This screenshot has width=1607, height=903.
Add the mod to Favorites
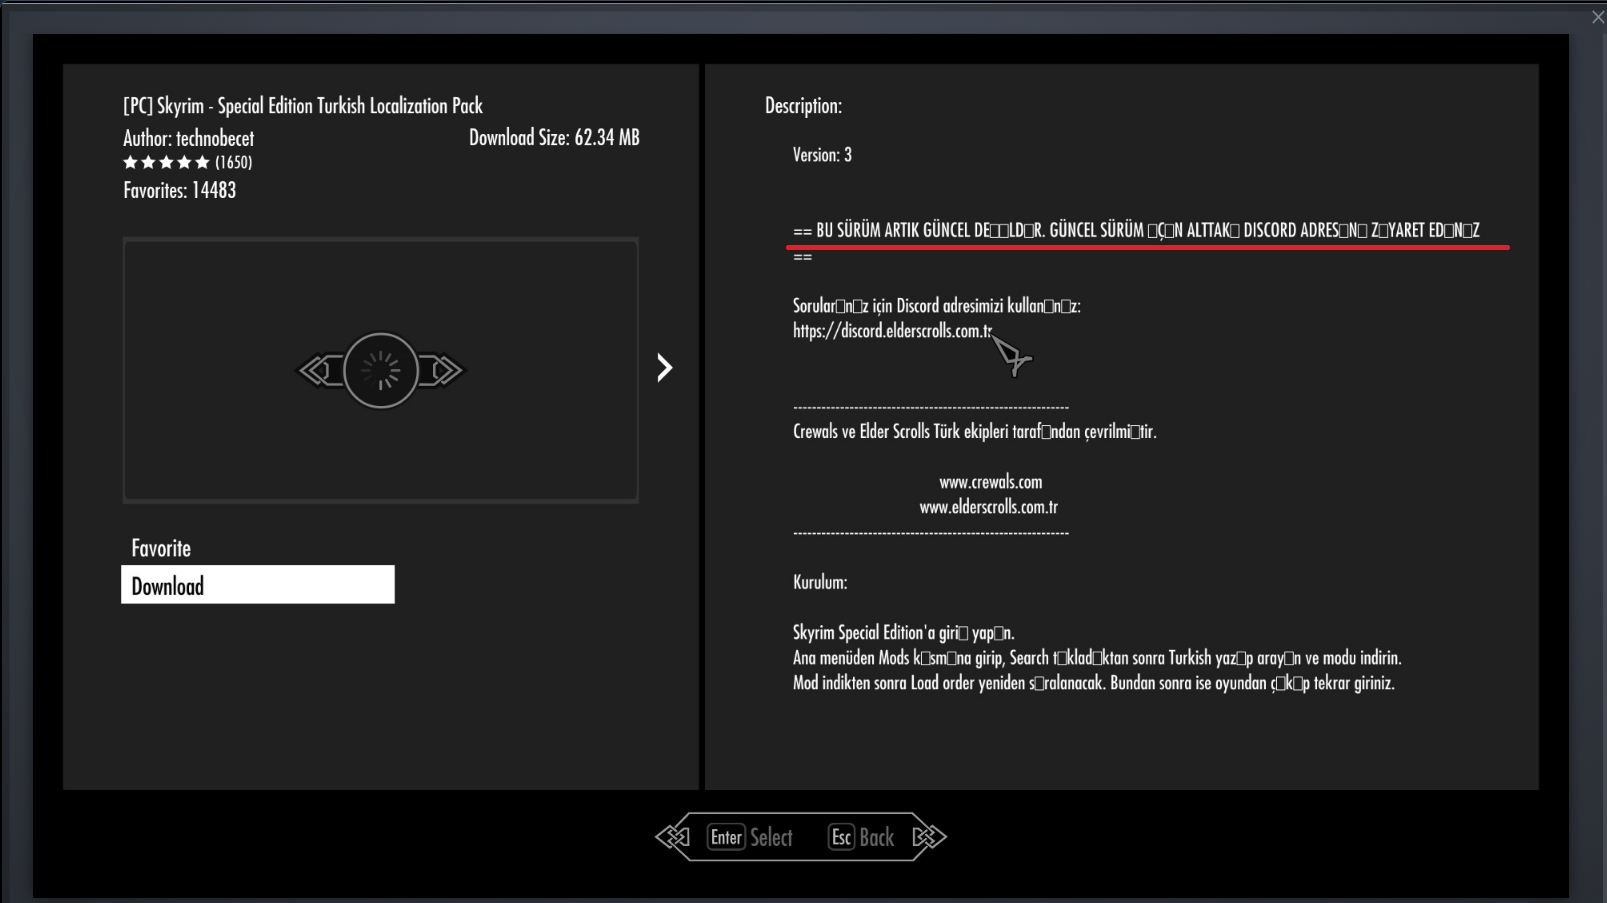(x=161, y=548)
